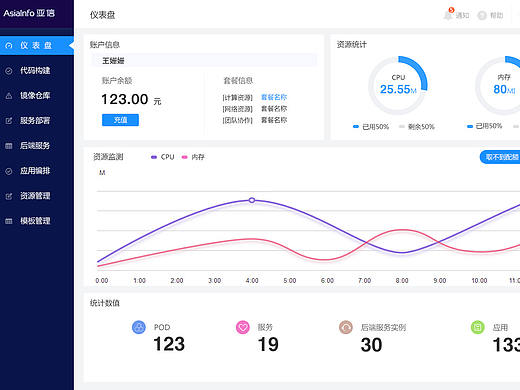Viewport: 520px width, 390px height.
Task: Open 模板管理 in sidebar
Action: click(x=35, y=221)
